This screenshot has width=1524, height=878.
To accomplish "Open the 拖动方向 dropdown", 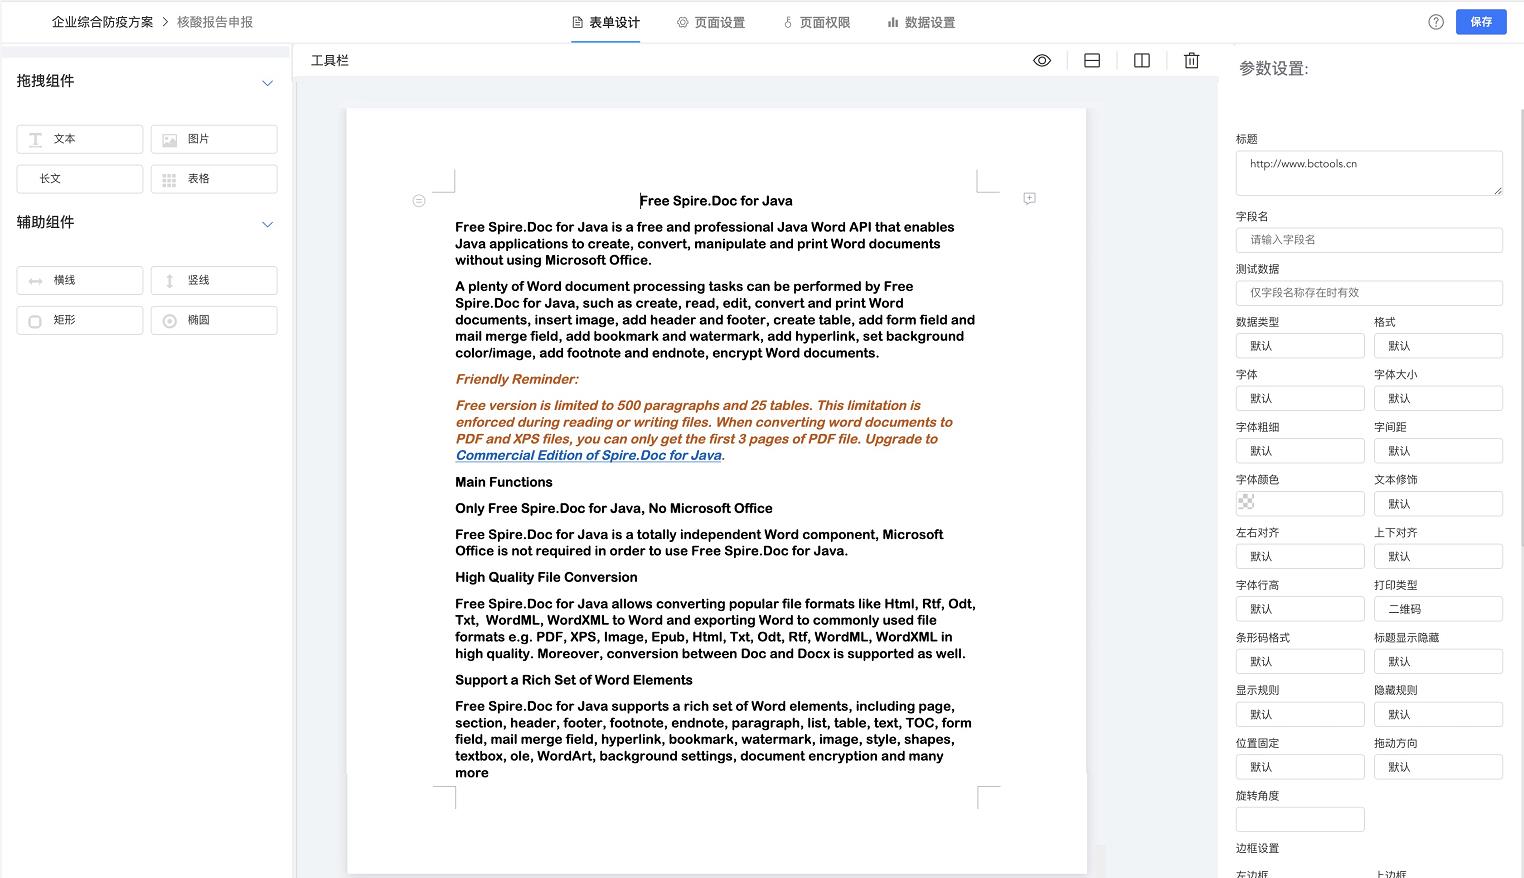I will click(x=1438, y=767).
